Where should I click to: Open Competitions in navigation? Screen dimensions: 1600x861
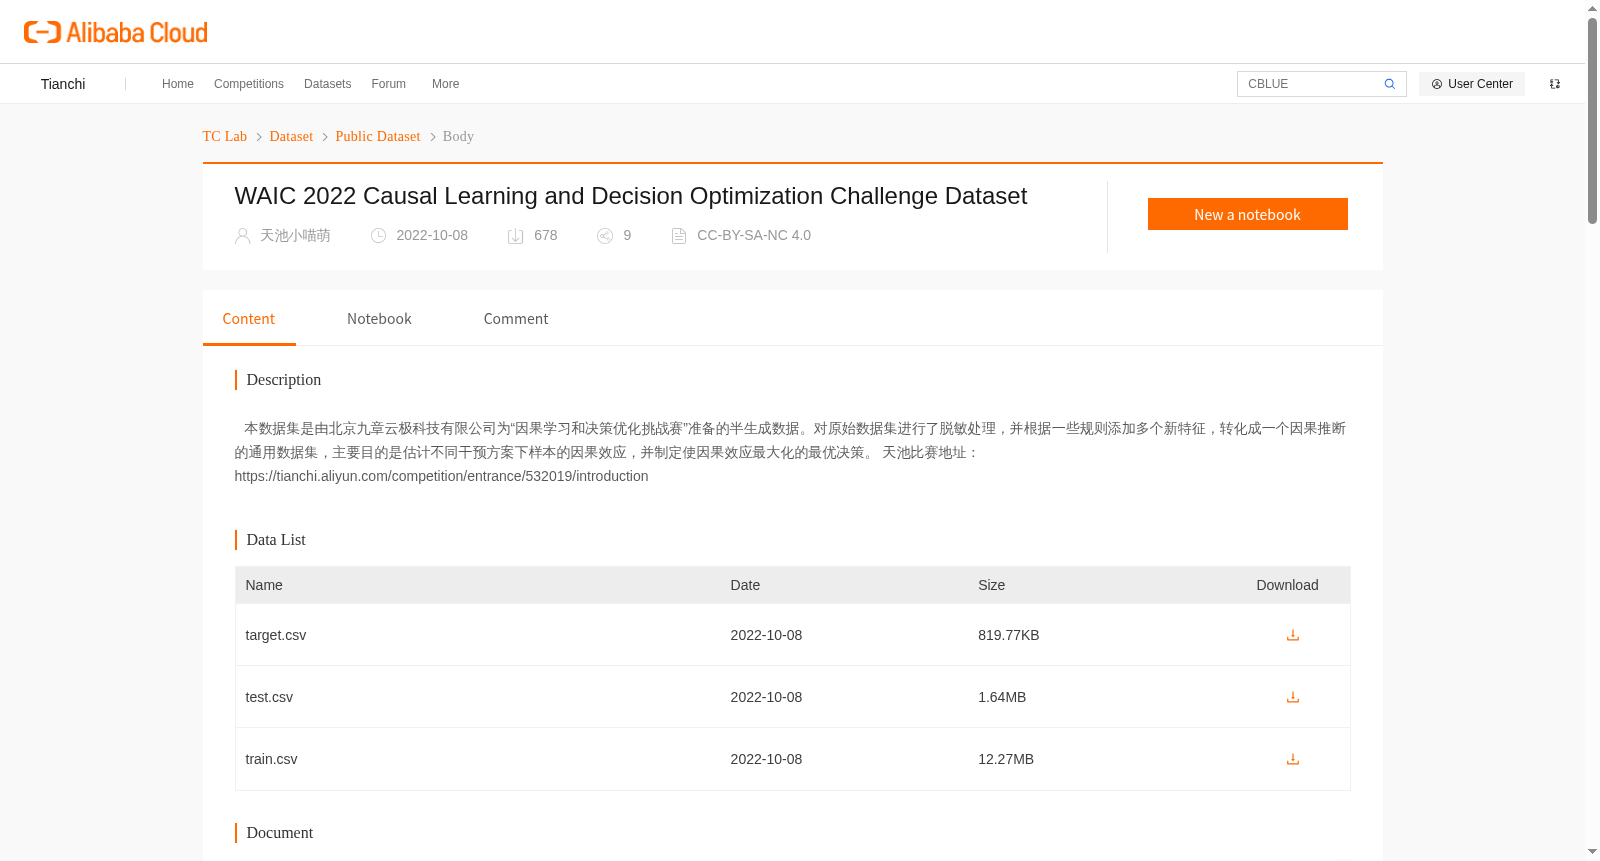[x=249, y=84]
